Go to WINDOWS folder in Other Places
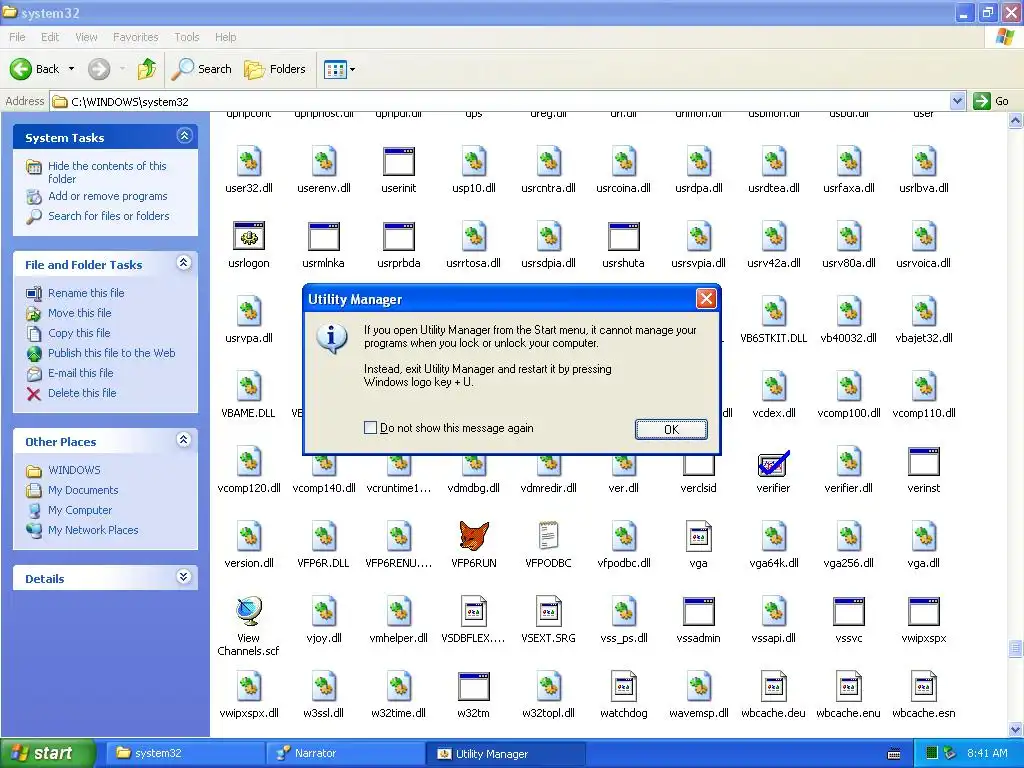Viewport: 1024px width, 768px height. [x=74, y=470]
